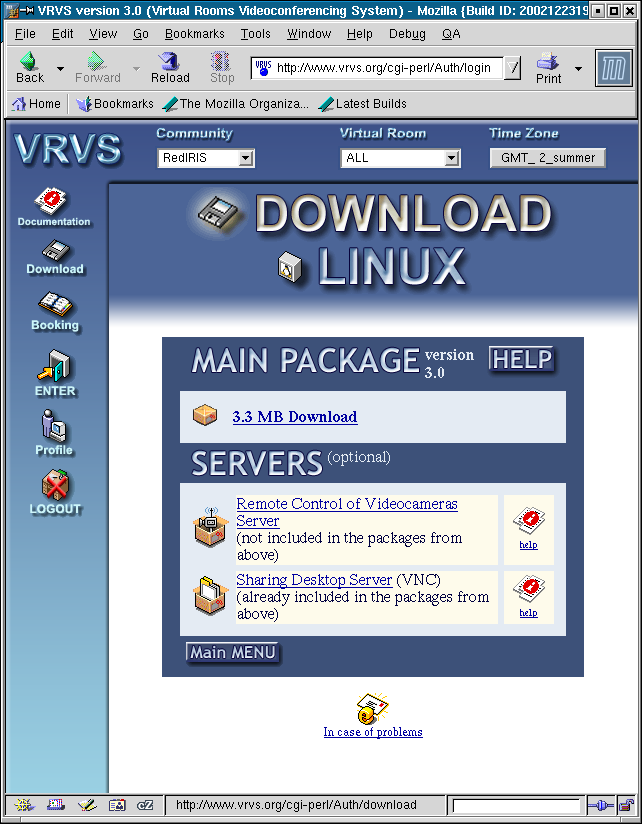The height and width of the screenshot is (824, 642).
Task: Open the Profile sidebar icon
Action: (54, 428)
